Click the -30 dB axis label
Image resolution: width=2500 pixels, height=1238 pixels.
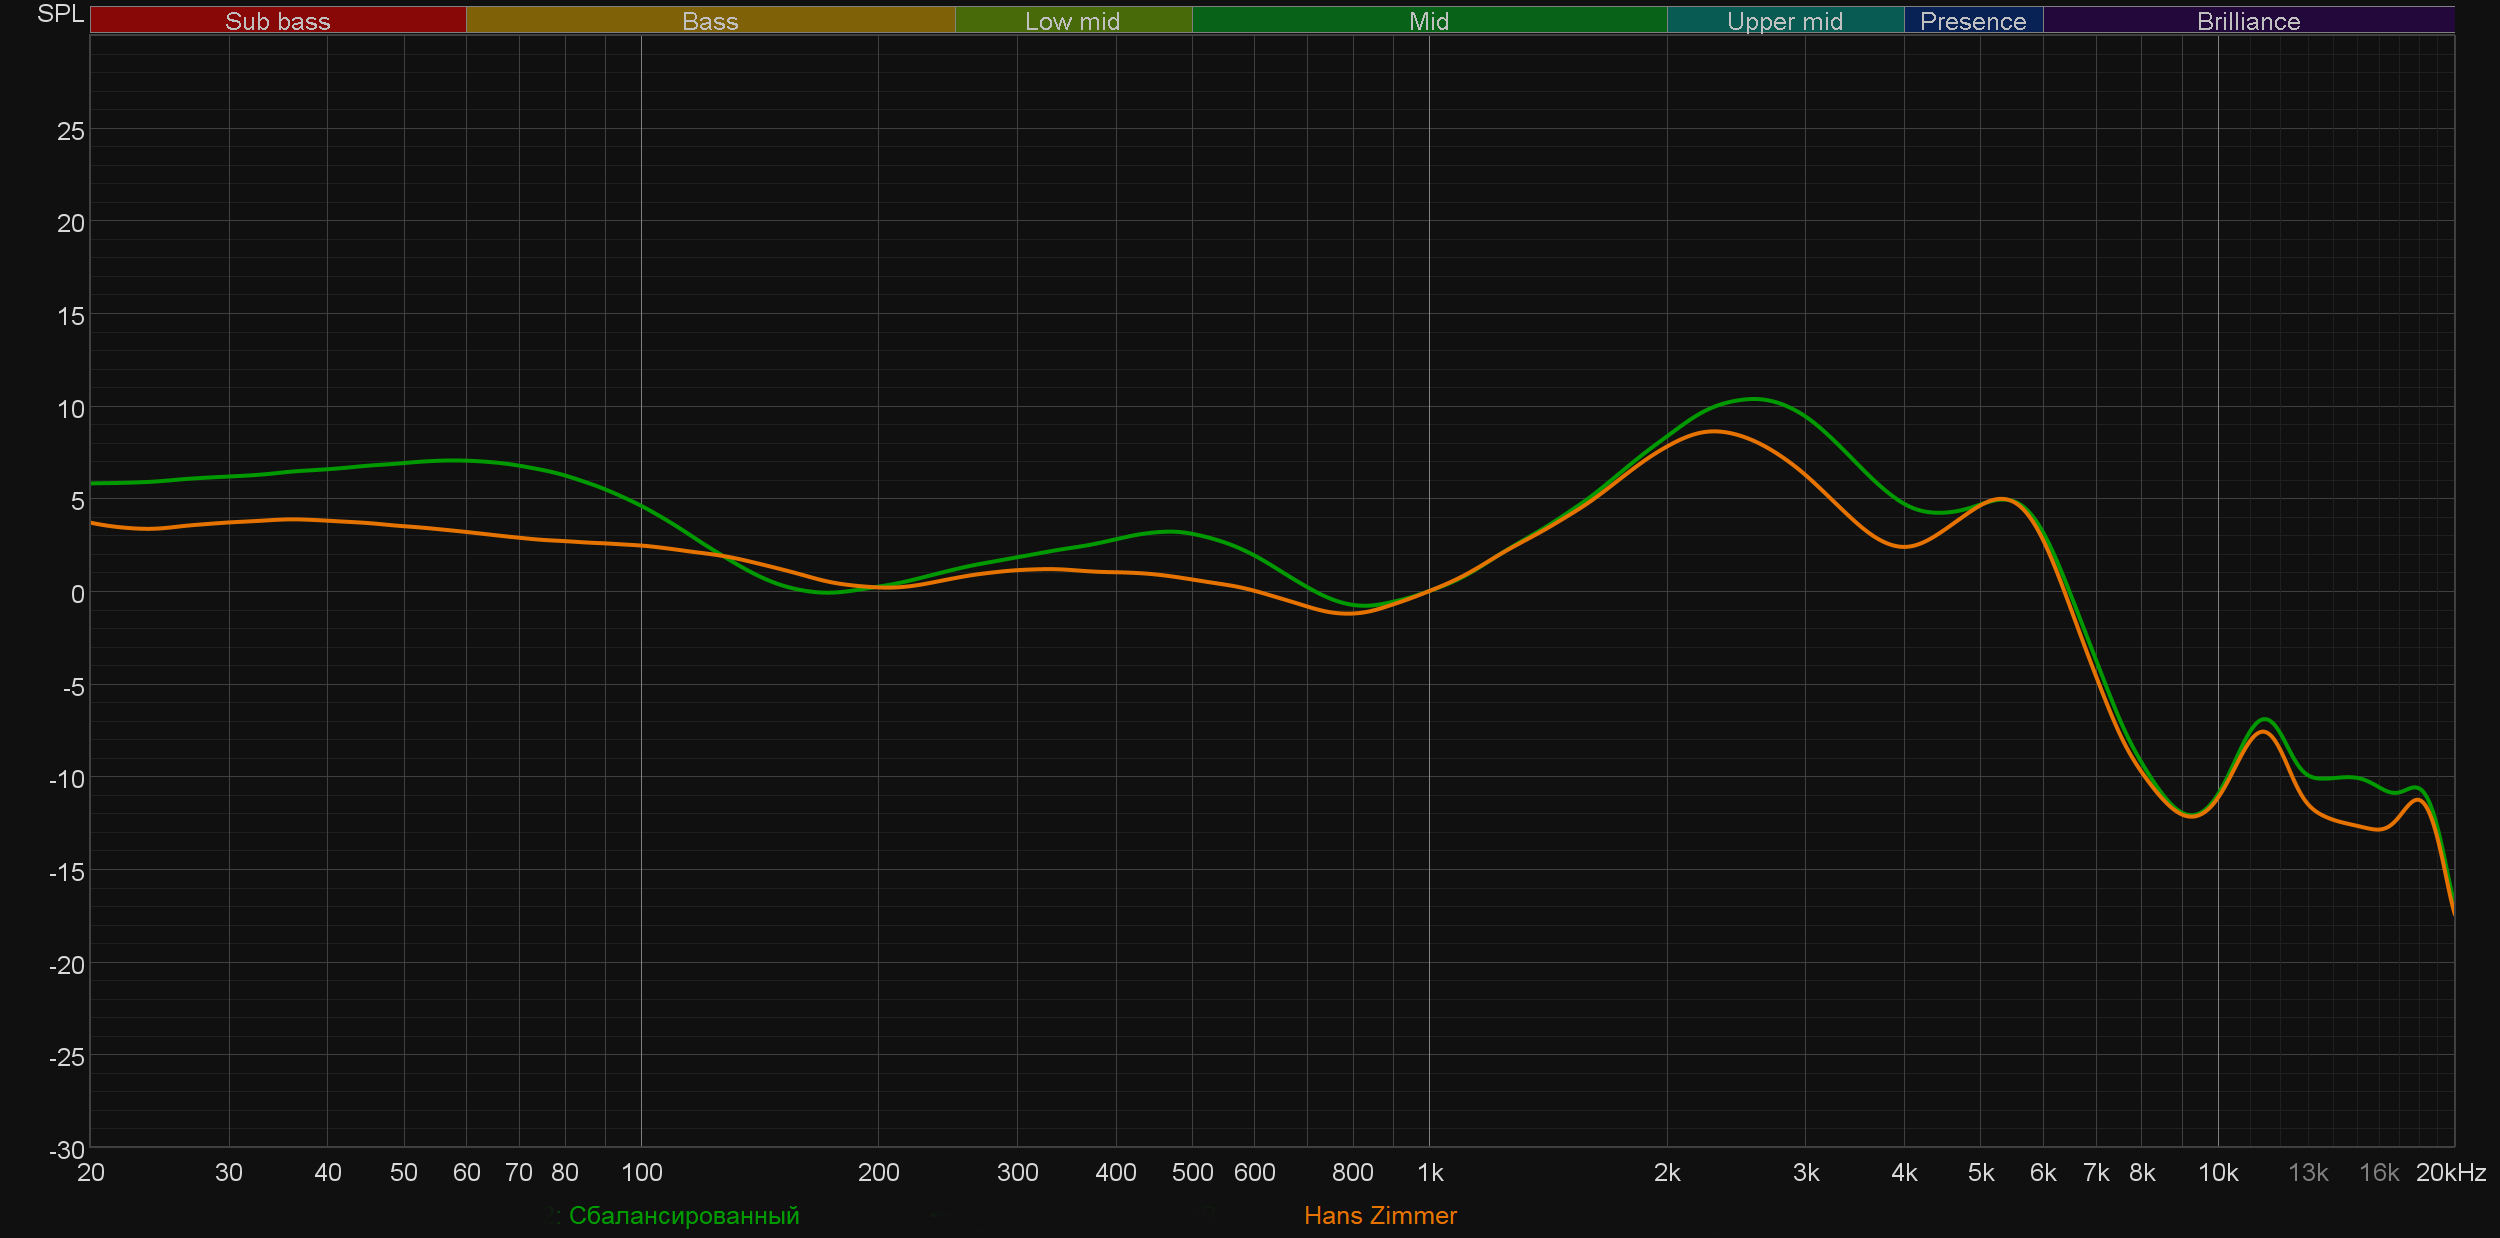click(66, 1150)
